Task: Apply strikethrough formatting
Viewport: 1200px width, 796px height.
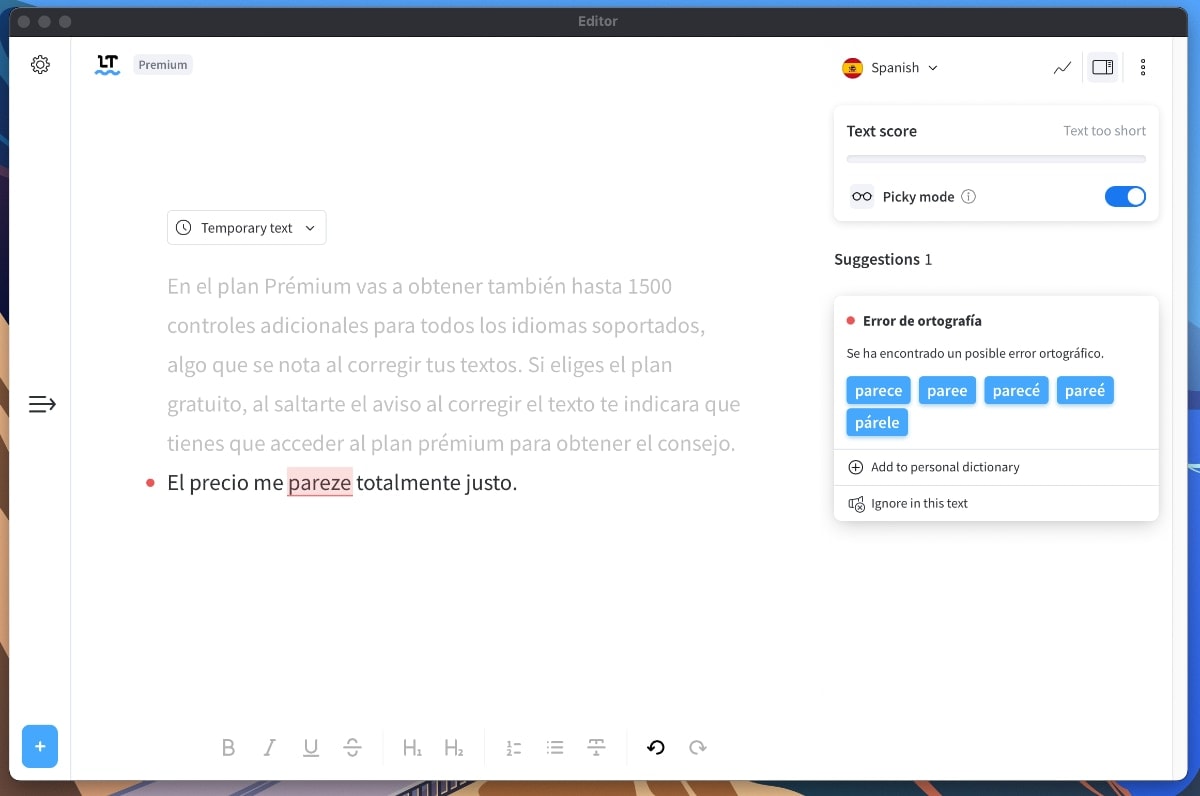Action: point(353,747)
